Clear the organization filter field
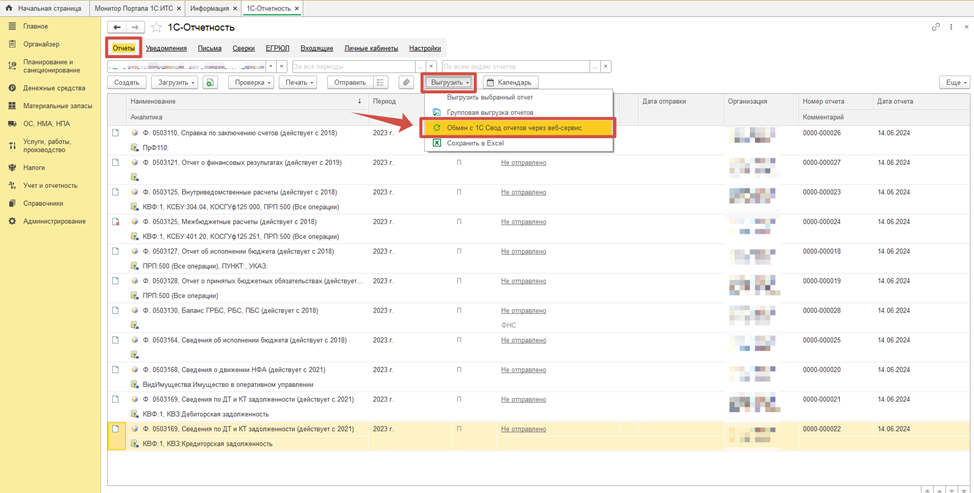 click(281, 66)
